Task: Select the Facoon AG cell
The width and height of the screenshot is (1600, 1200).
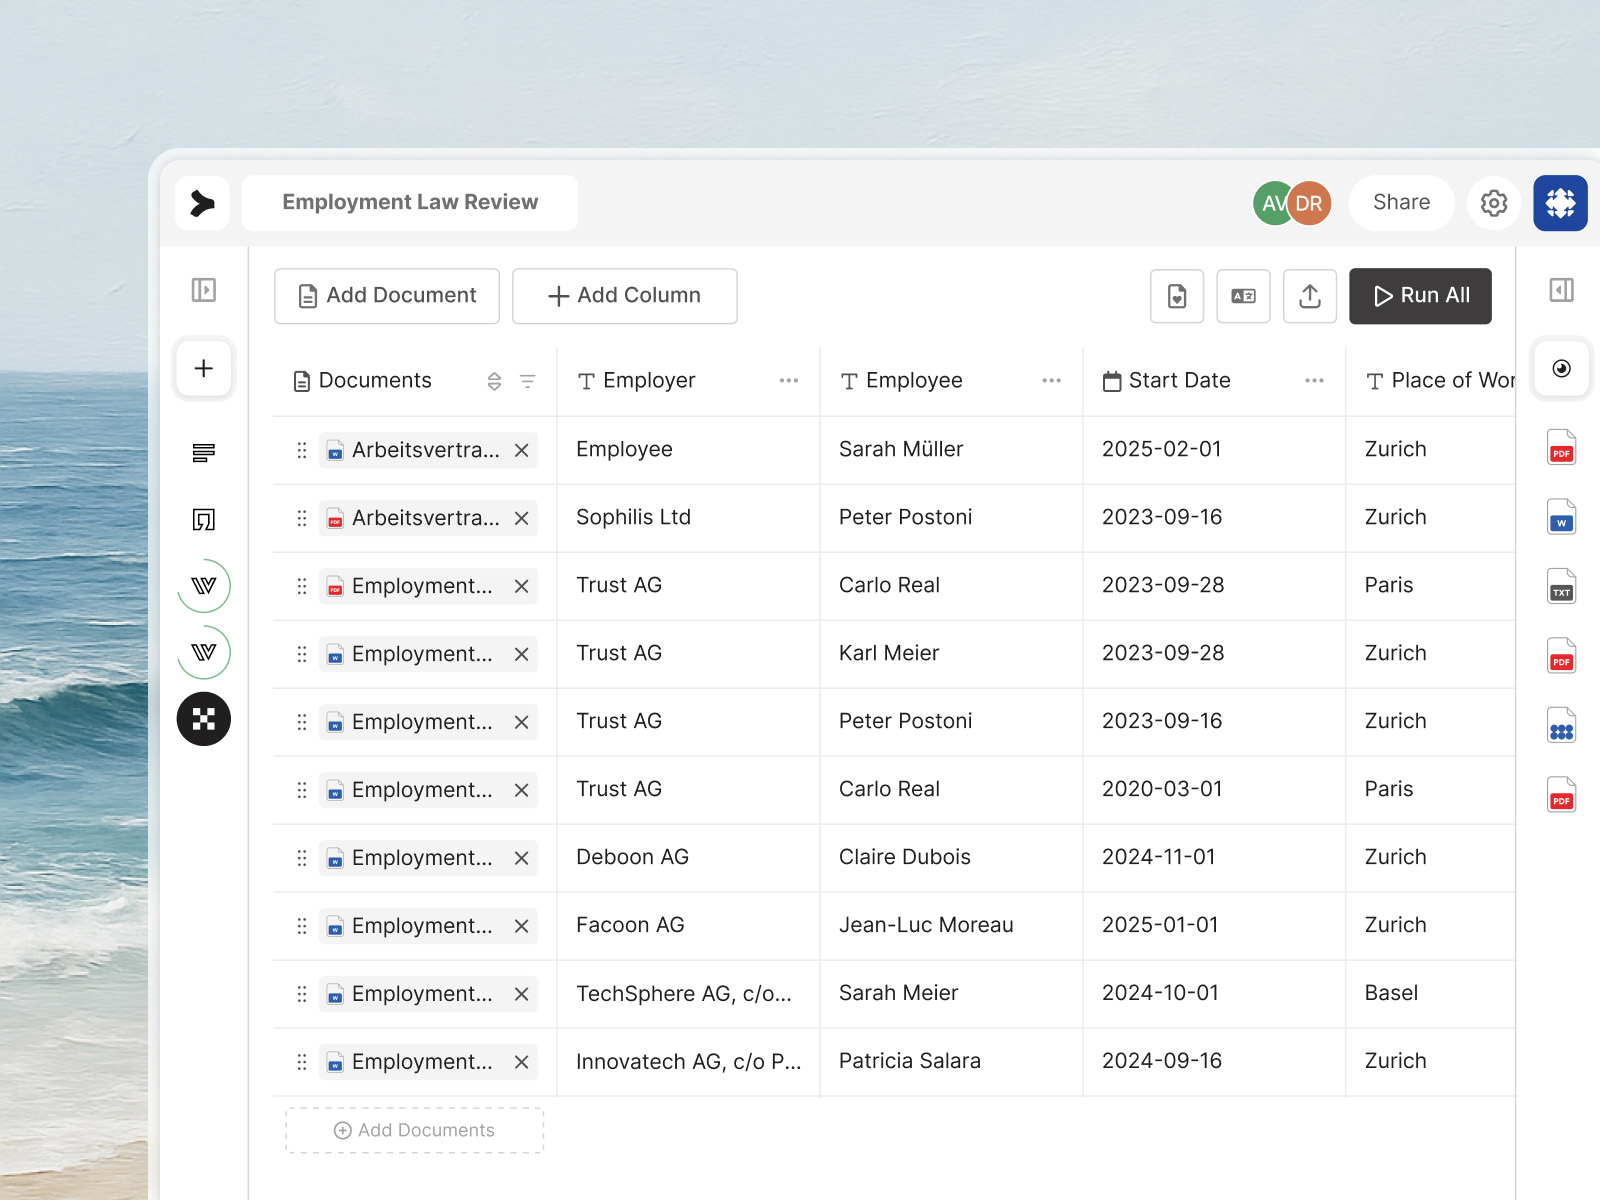Action: point(688,926)
